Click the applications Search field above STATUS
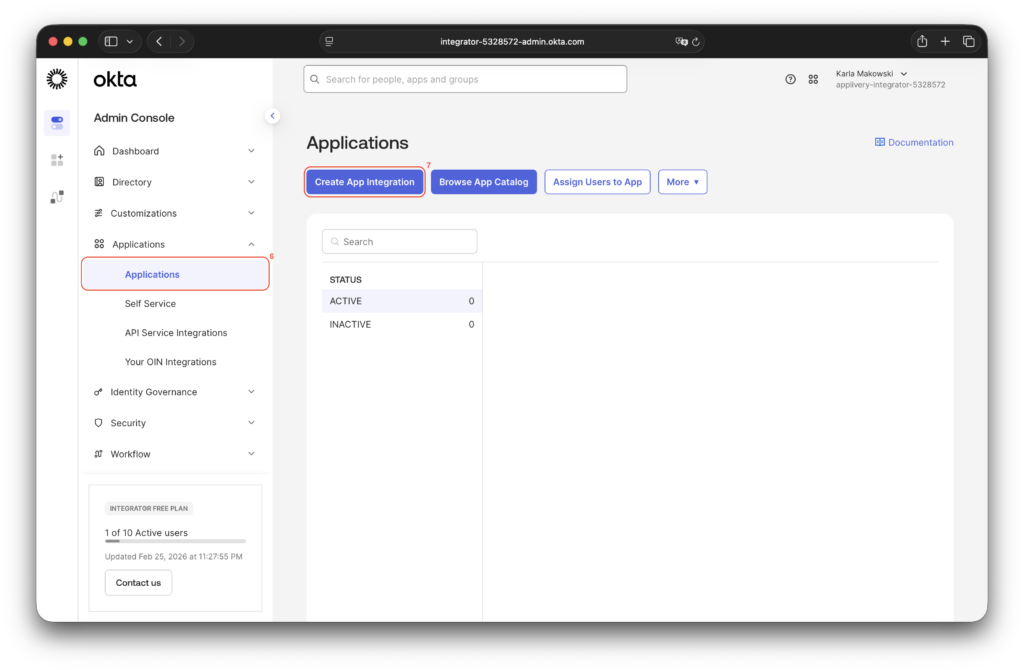 pyautogui.click(x=400, y=241)
